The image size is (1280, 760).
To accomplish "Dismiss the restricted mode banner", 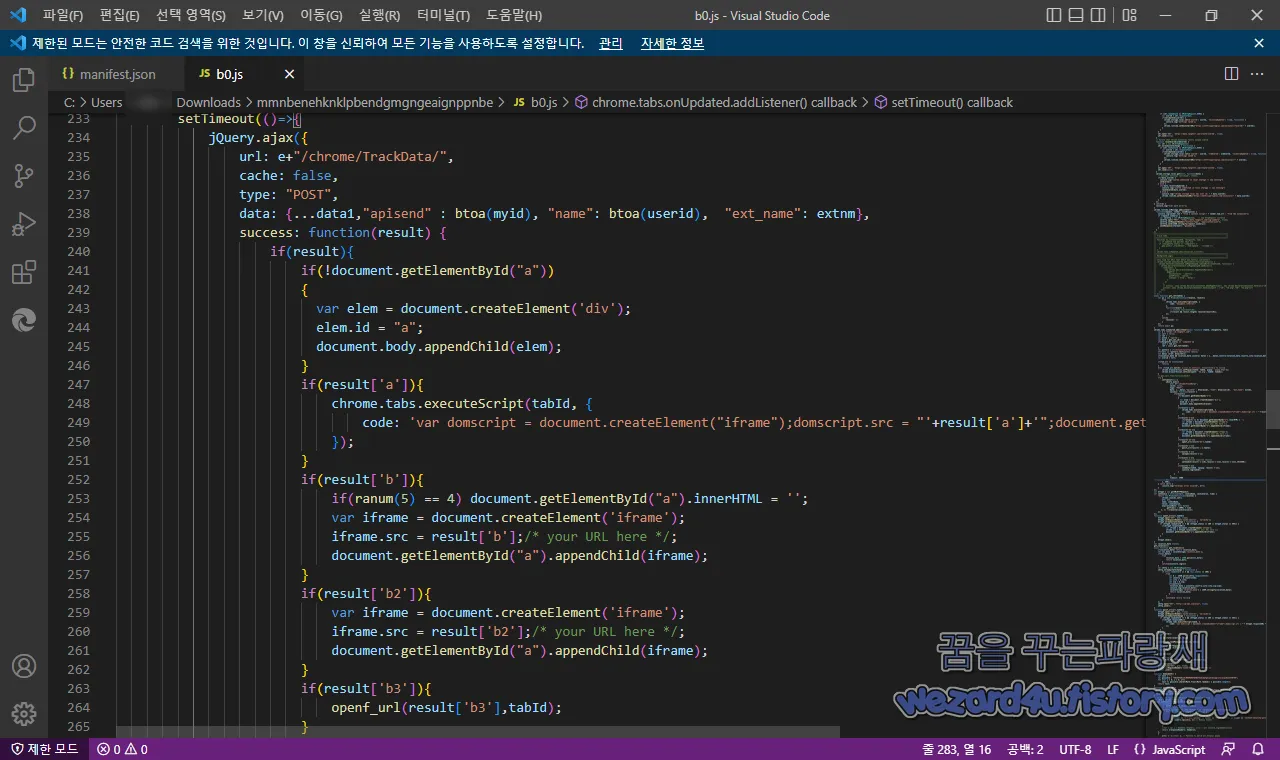I will pyautogui.click(x=1259, y=43).
